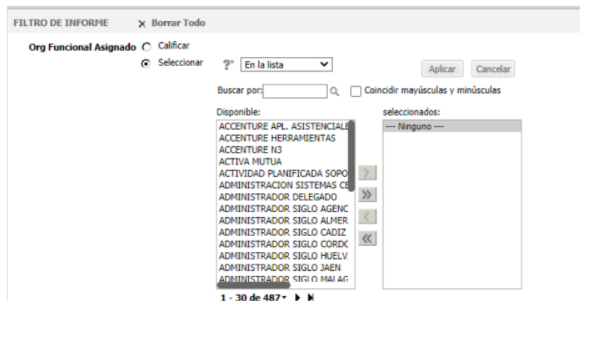Screen dimensions: 595x363
Task: Jump to last page of available items
Action: [x=311, y=298]
